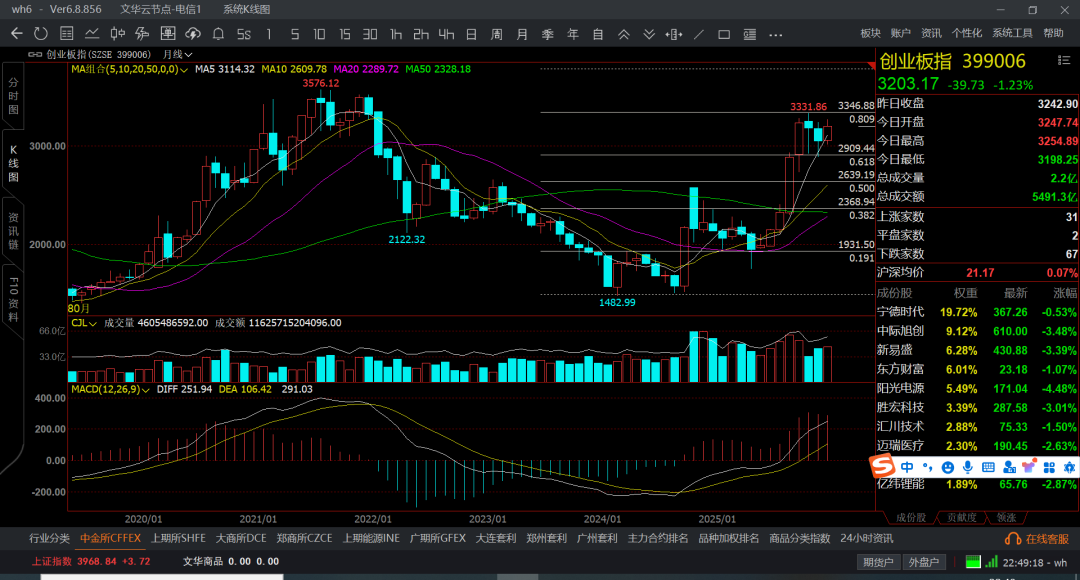Click the refresh icon in the toolbar
The width and height of the screenshot is (1080, 580).
click(39, 34)
